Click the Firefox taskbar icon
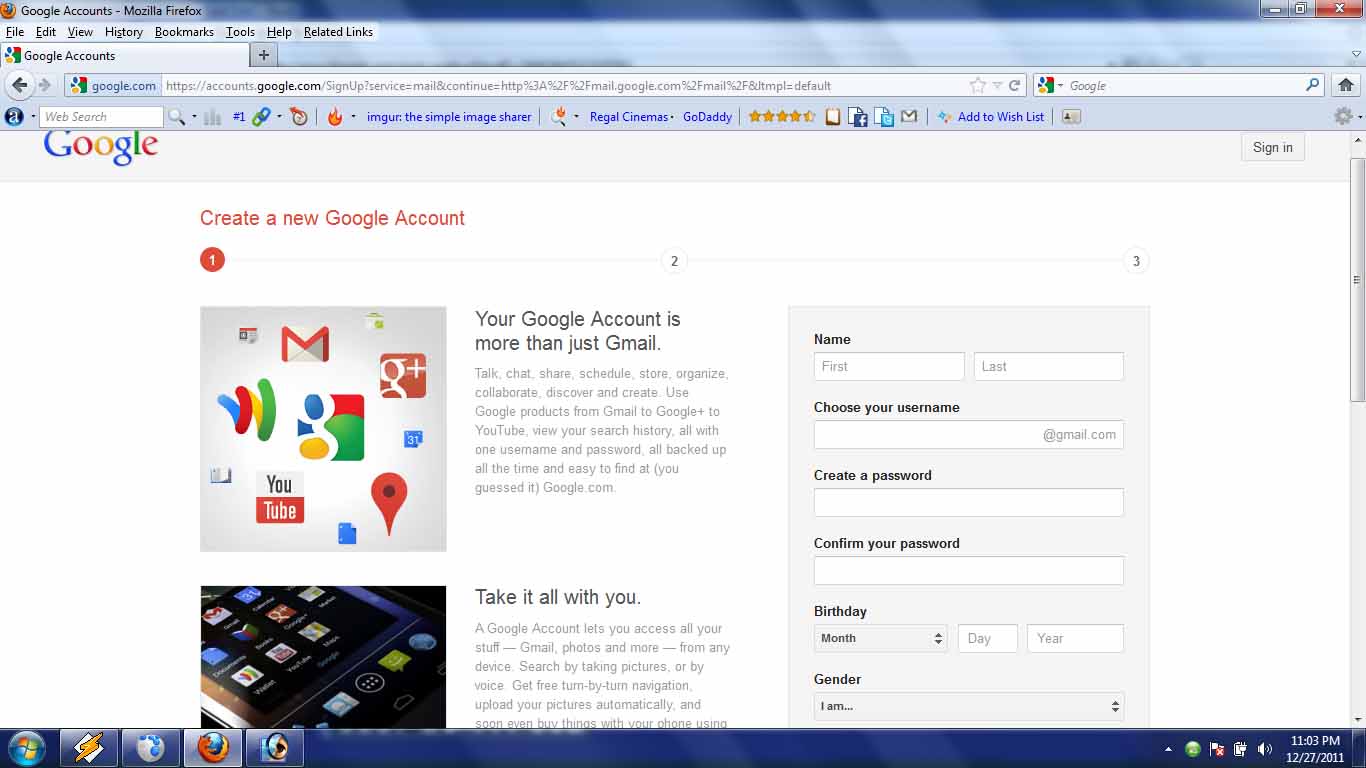Screen dimensions: 1366x768 213,748
